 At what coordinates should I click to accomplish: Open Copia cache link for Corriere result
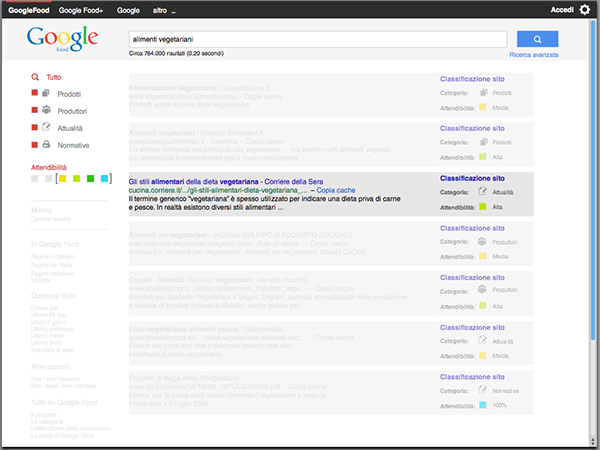click(336, 190)
